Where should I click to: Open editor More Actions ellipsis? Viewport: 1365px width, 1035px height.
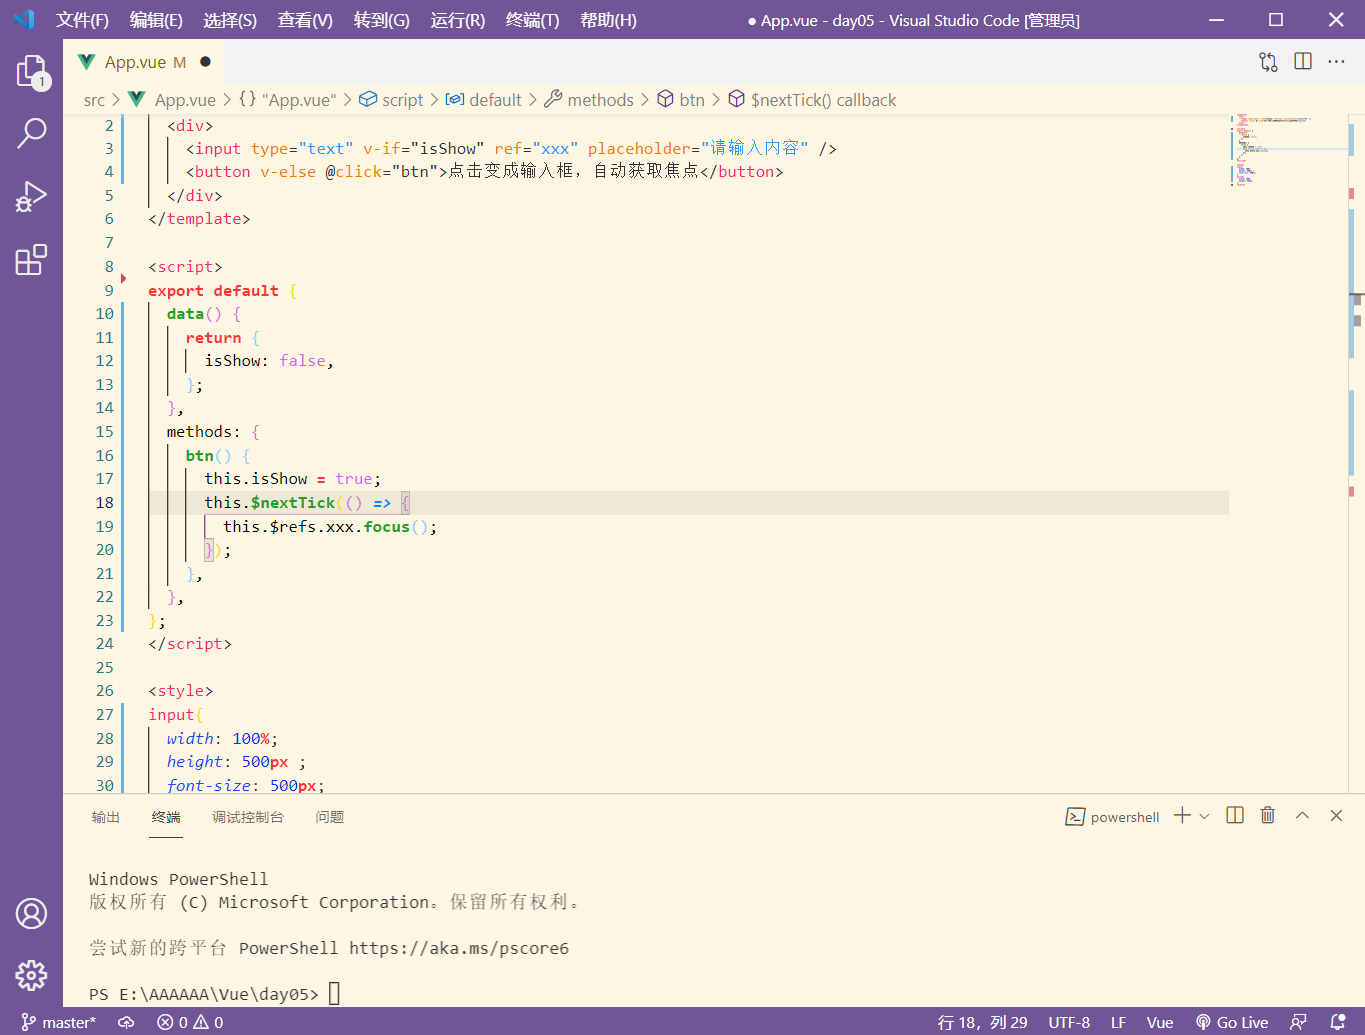pos(1337,62)
